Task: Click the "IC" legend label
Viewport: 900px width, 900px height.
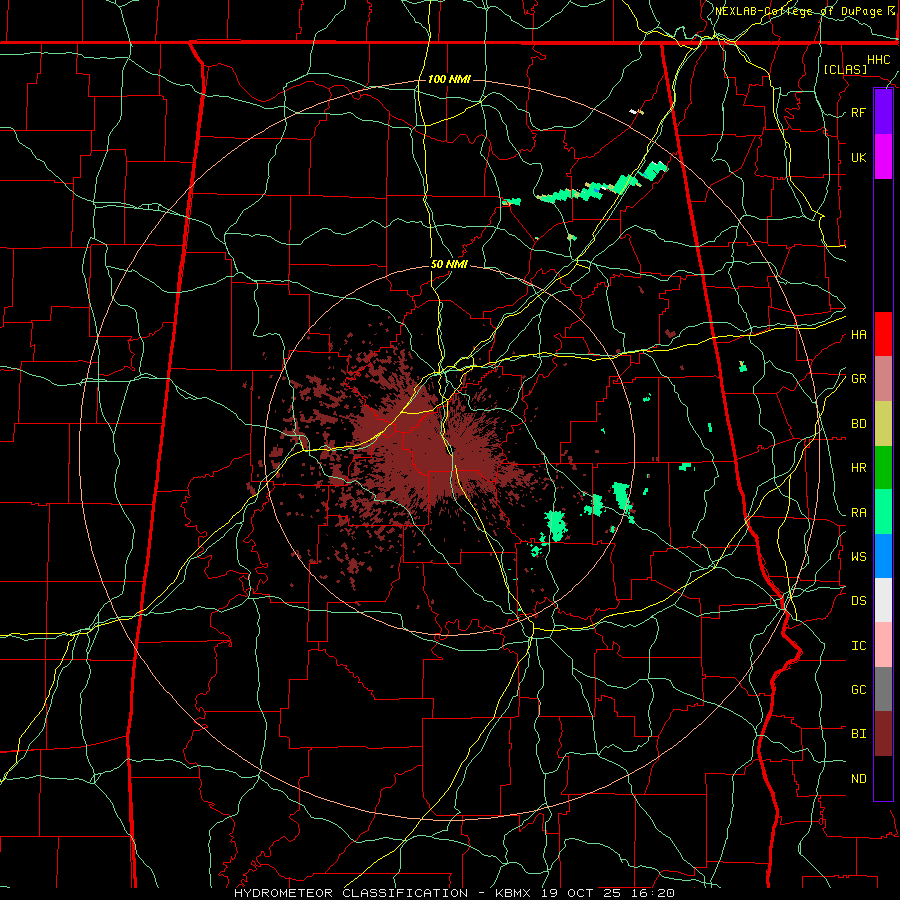Action: [858, 645]
